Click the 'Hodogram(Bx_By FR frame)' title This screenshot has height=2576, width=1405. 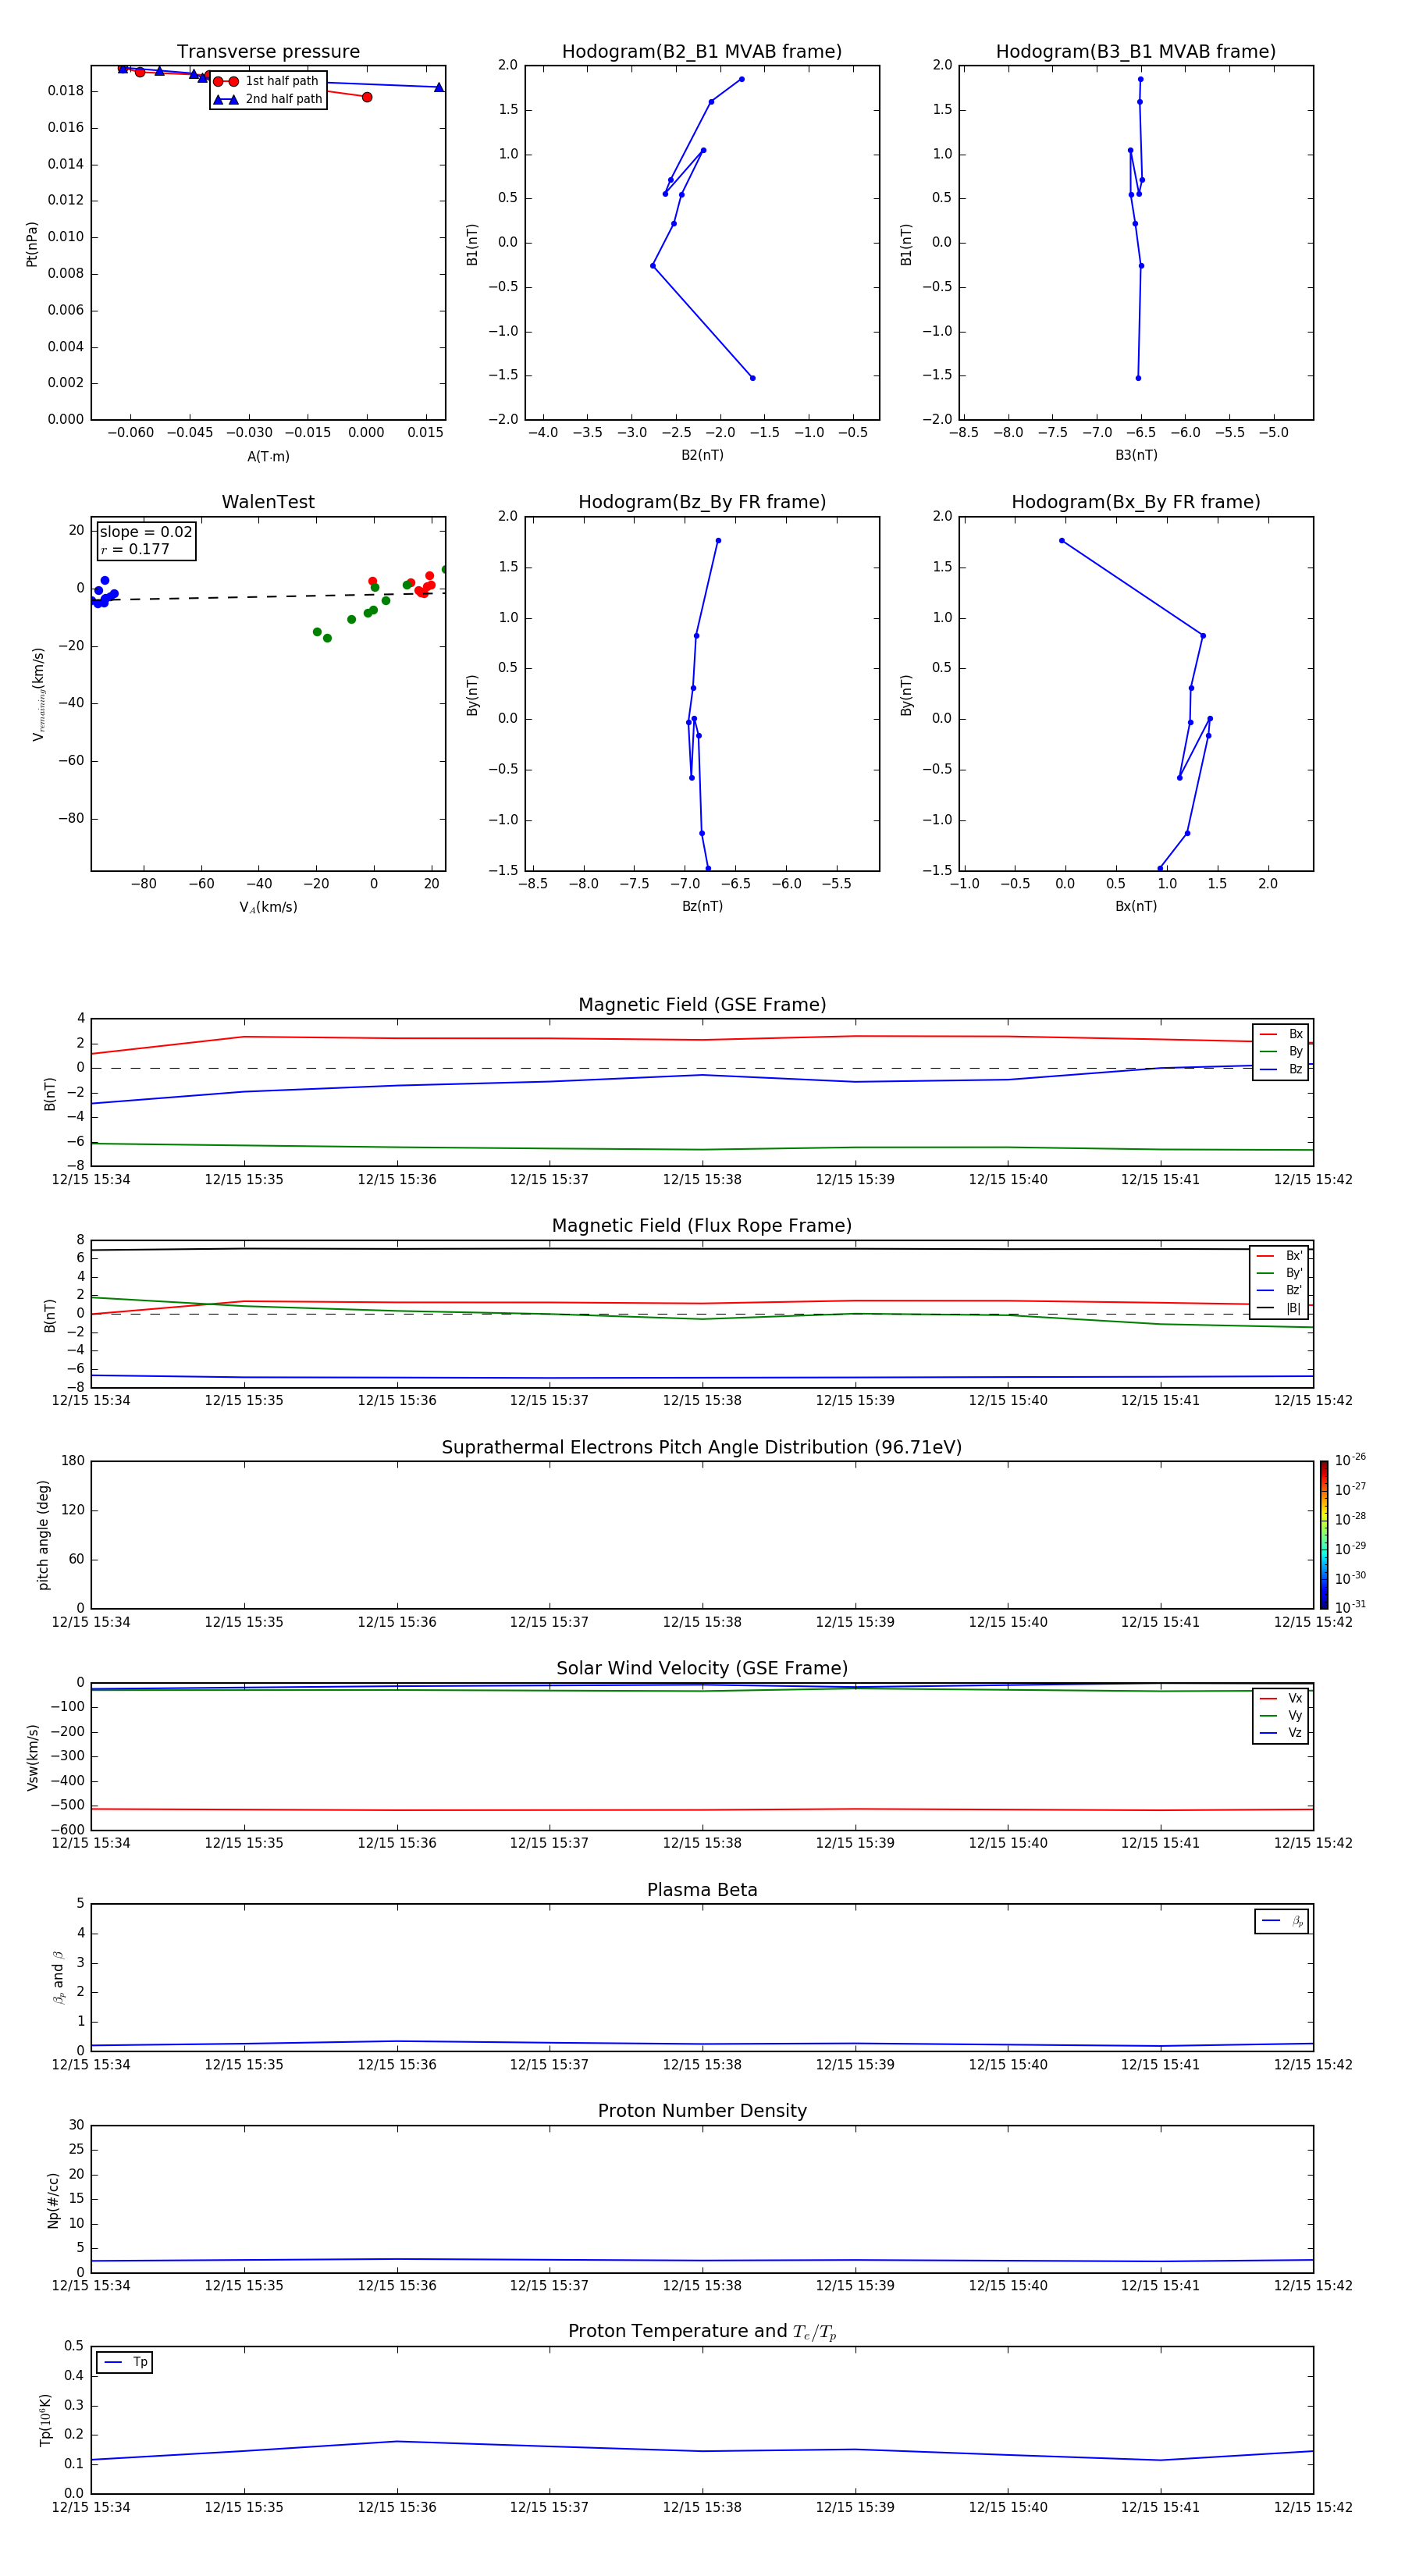tap(1136, 502)
